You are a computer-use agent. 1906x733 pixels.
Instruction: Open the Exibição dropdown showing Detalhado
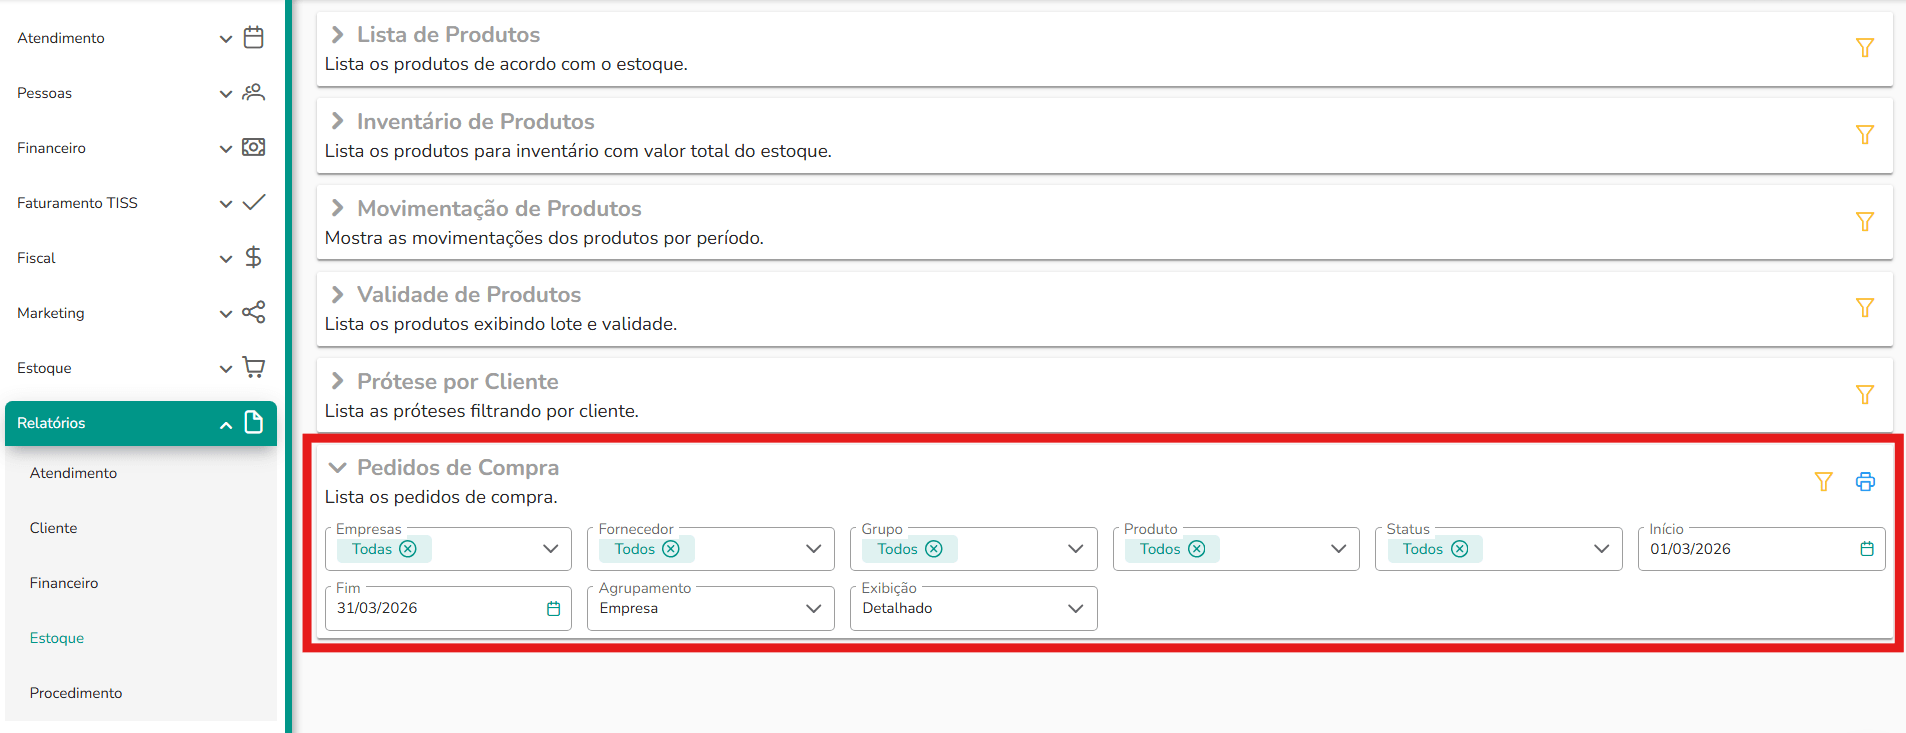click(973, 608)
